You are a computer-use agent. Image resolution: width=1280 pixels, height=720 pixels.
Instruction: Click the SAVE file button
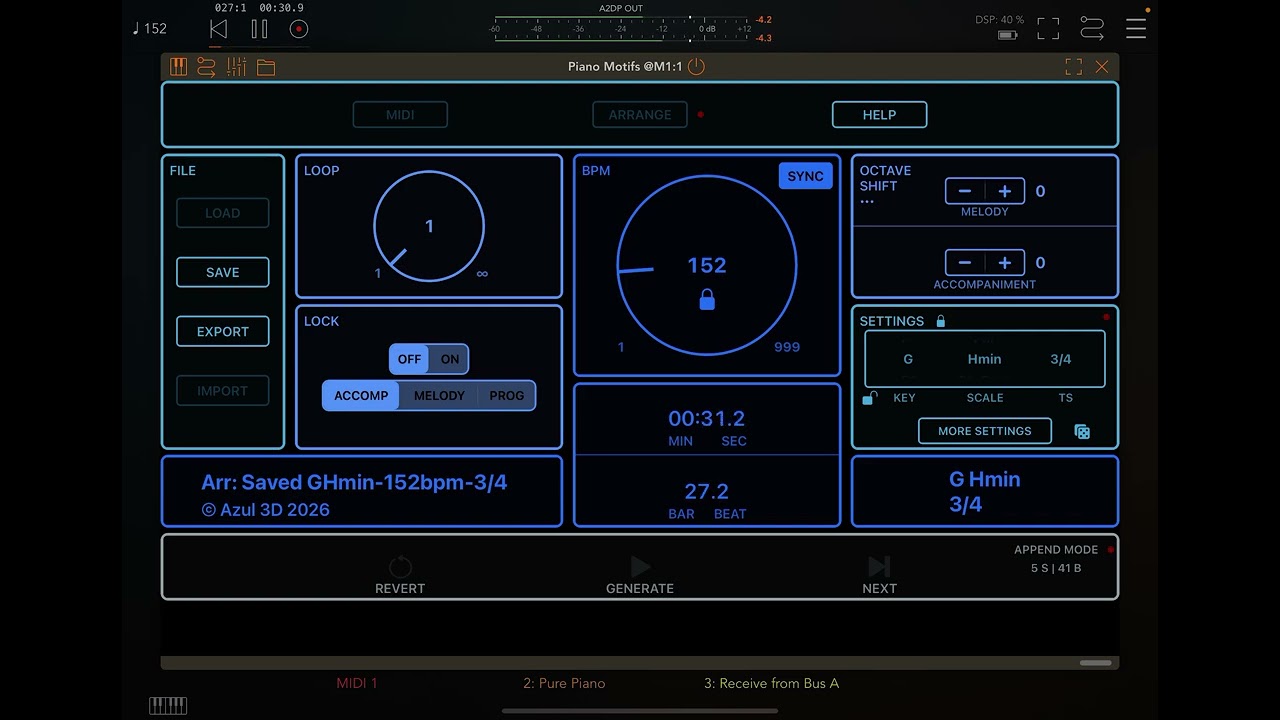222,272
